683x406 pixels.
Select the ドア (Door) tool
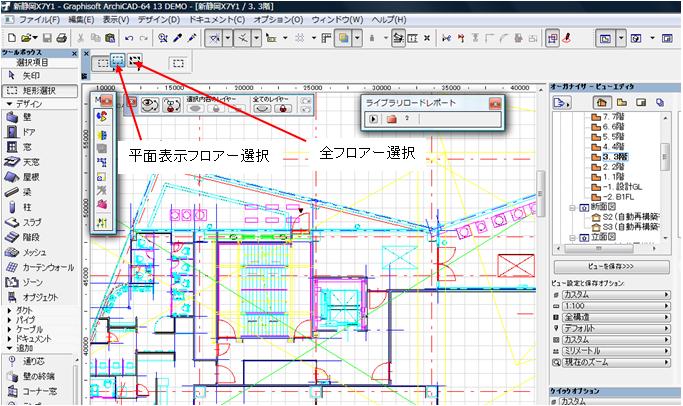tap(30, 131)
